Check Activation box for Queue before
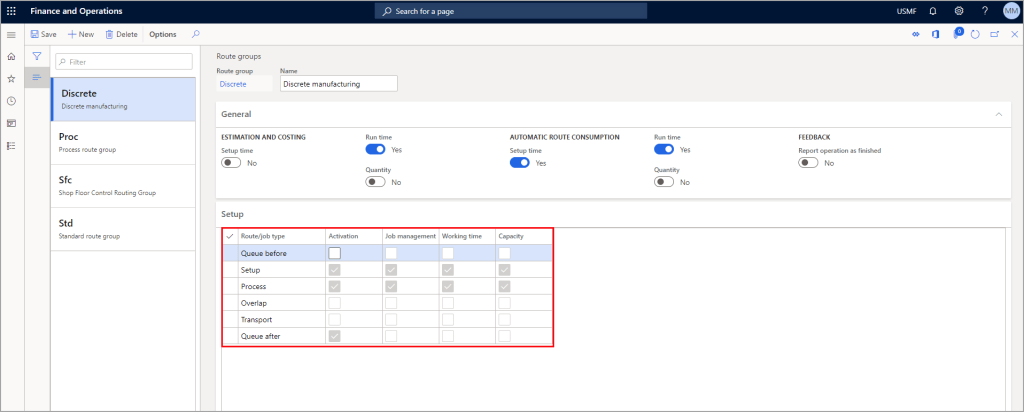Screen dimensions: 1024x412 tap(335, 253)
